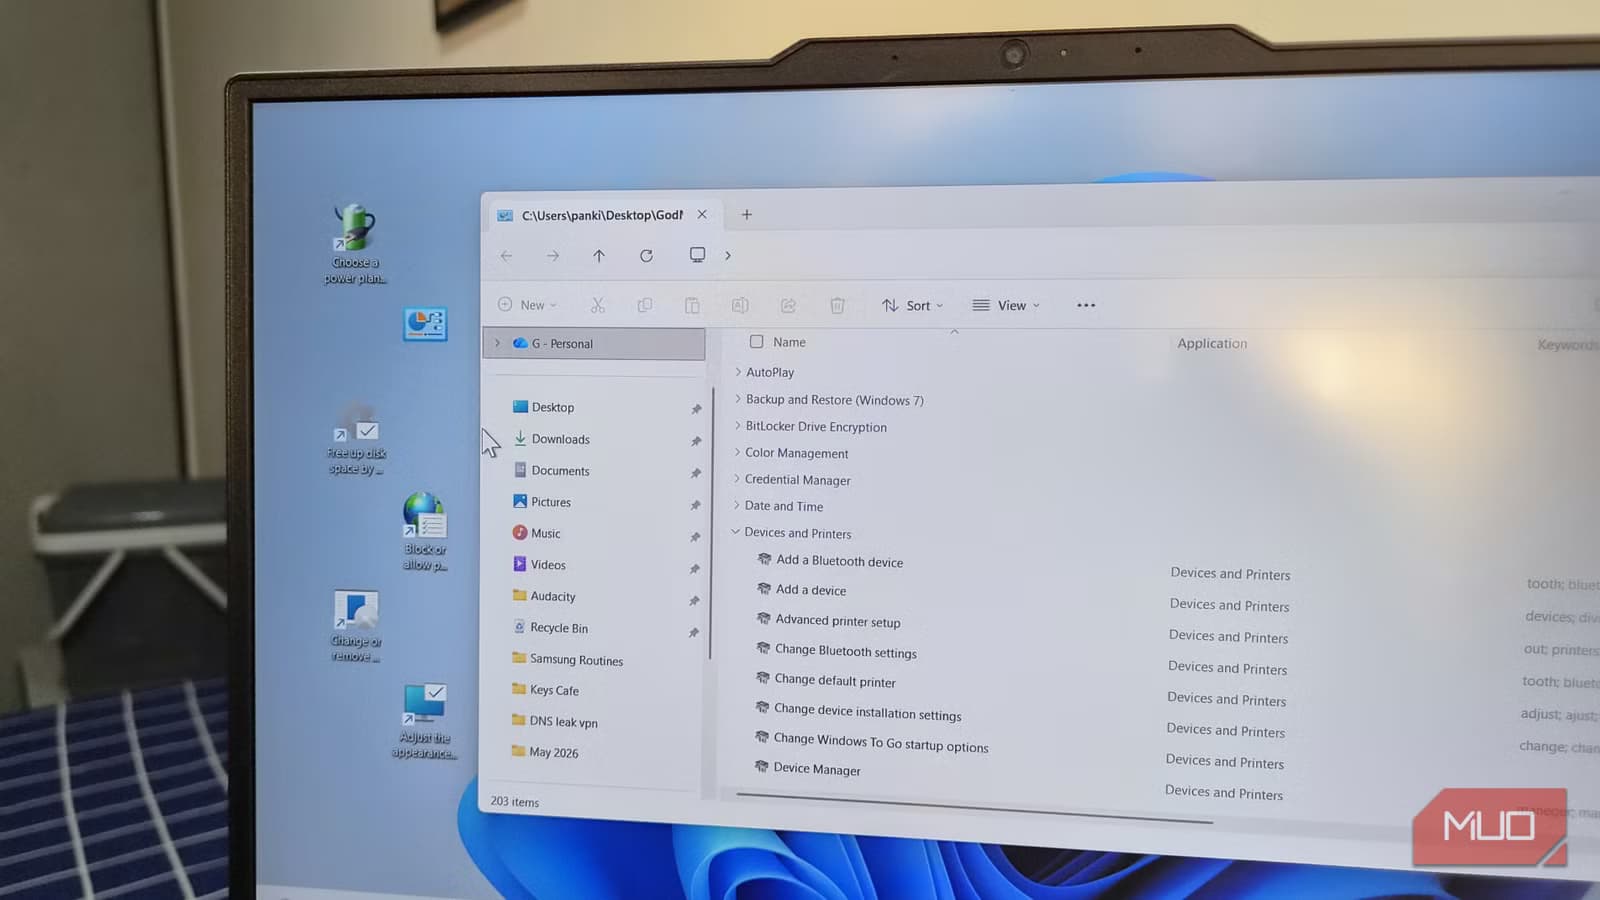Screen dimensions: 1600x900
Task: Go up one folder level
Action: (599, 256)
